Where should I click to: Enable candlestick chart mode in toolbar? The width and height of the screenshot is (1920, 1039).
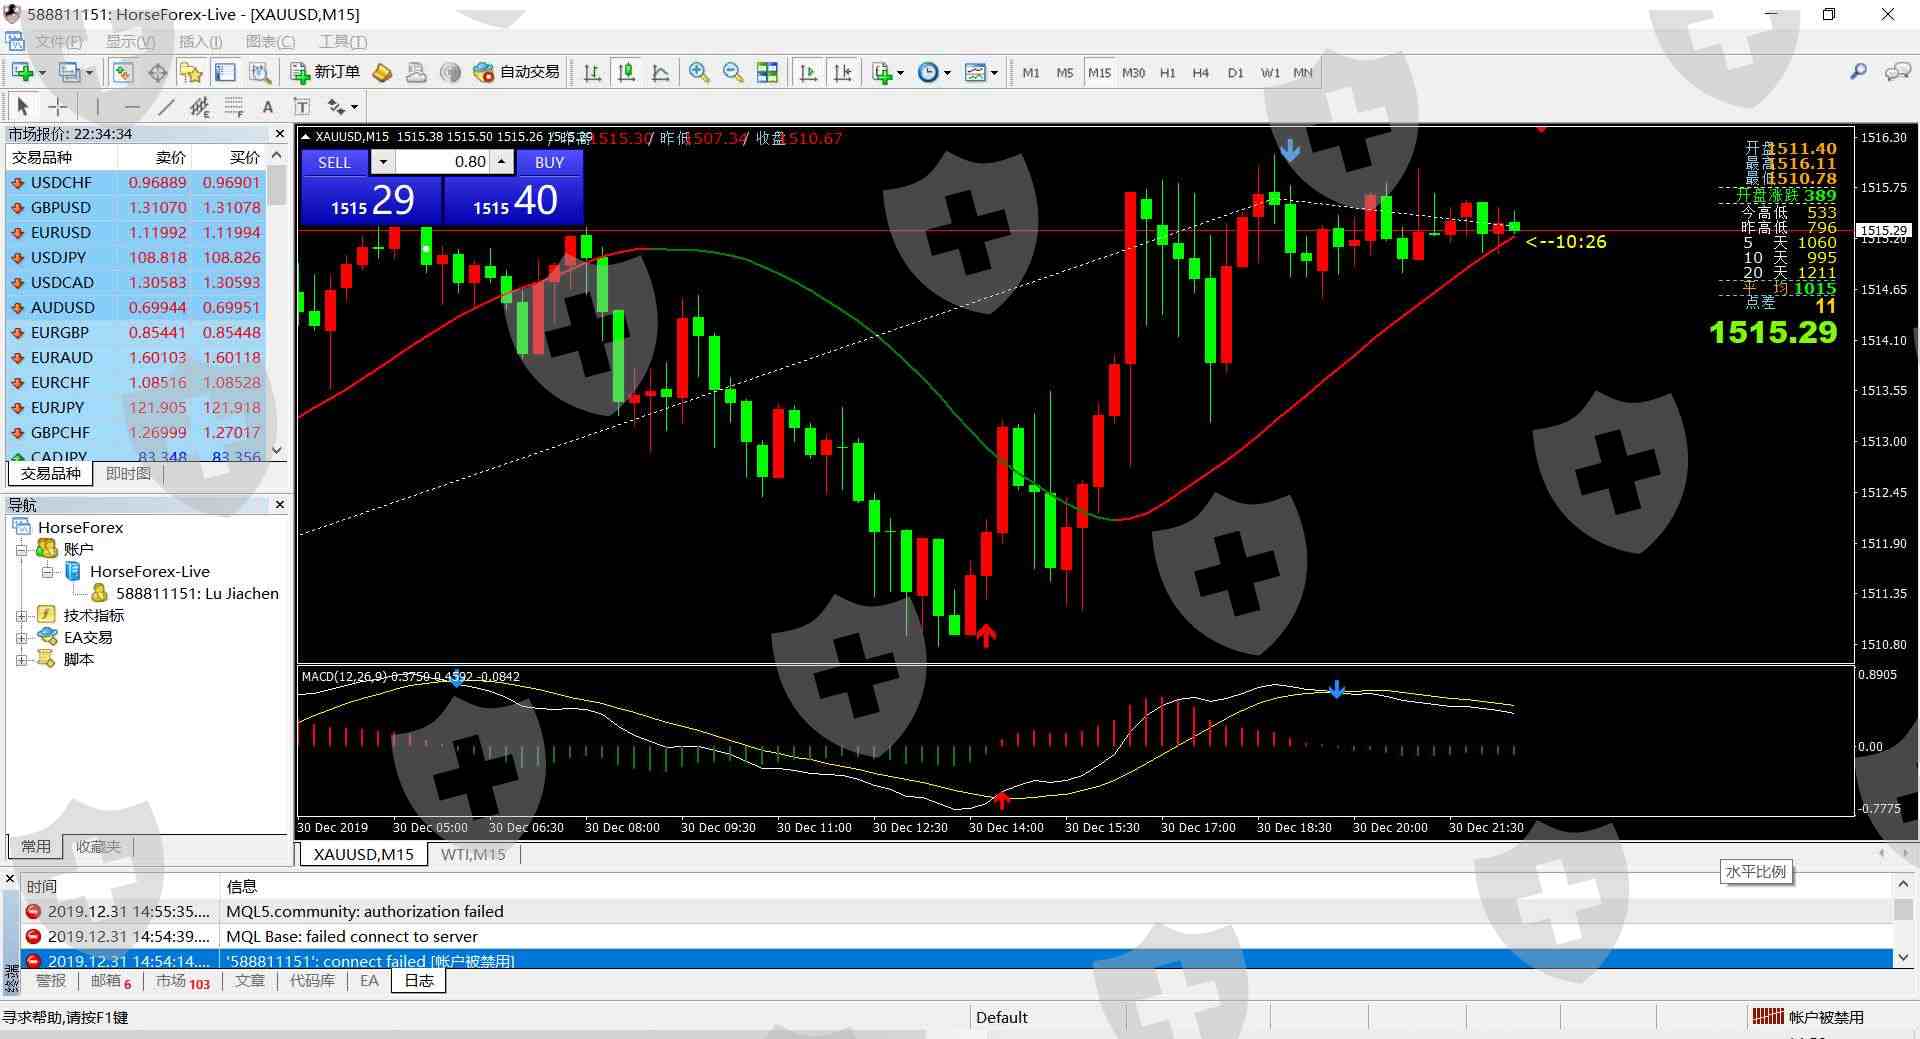pyautogui.click(x=627, y=72)
